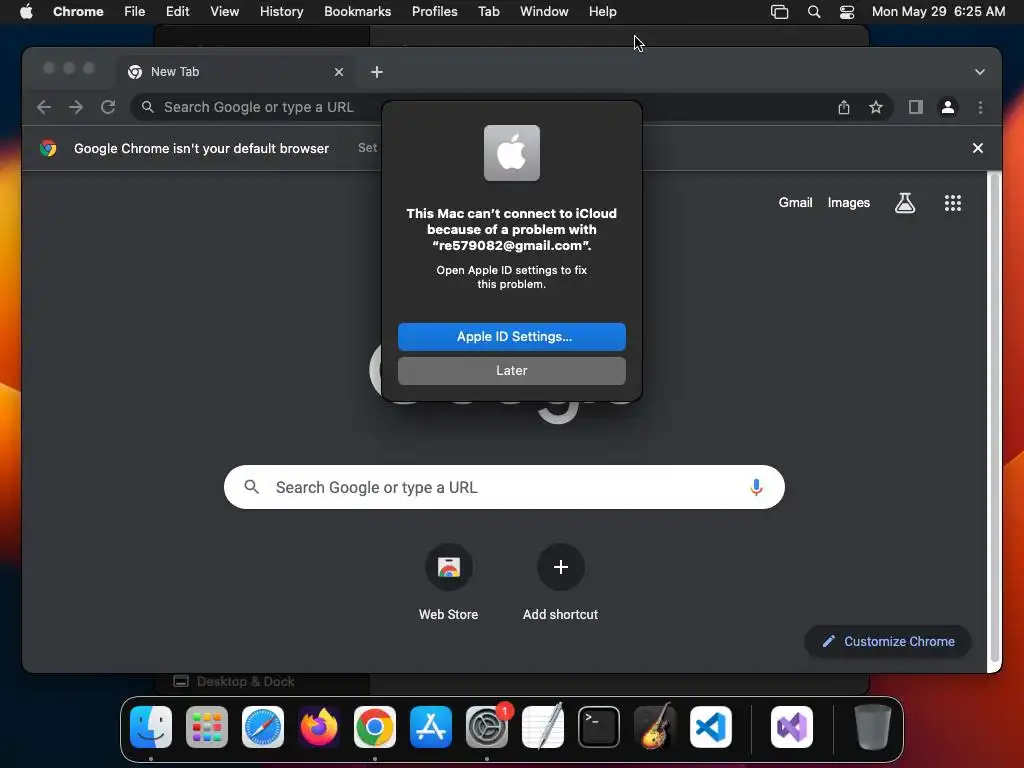Open Spotlight search in menu bar

pos(814,11)
